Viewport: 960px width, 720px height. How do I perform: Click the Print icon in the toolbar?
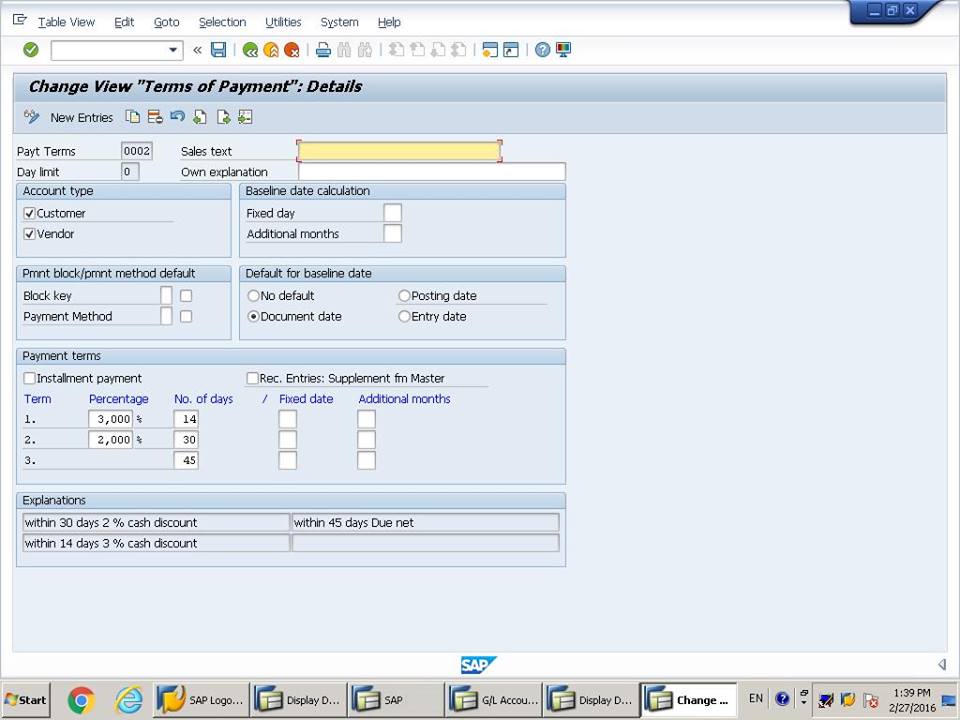pyautogui.click(x=323, y=50)
